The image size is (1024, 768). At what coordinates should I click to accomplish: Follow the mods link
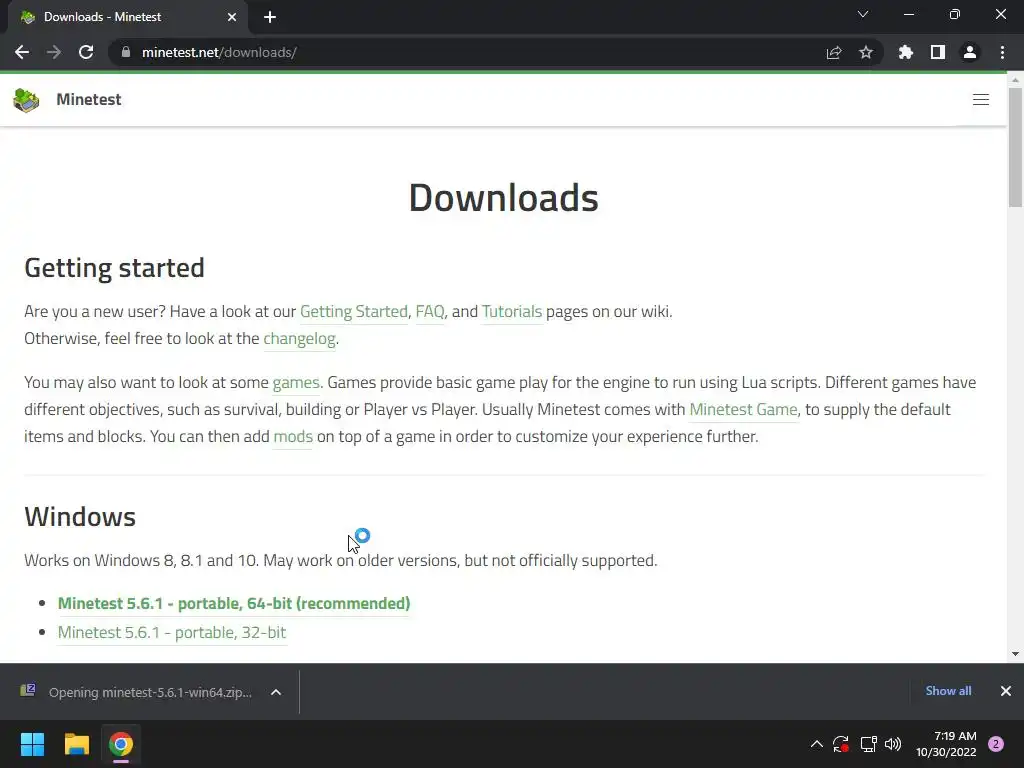point(293,436)
